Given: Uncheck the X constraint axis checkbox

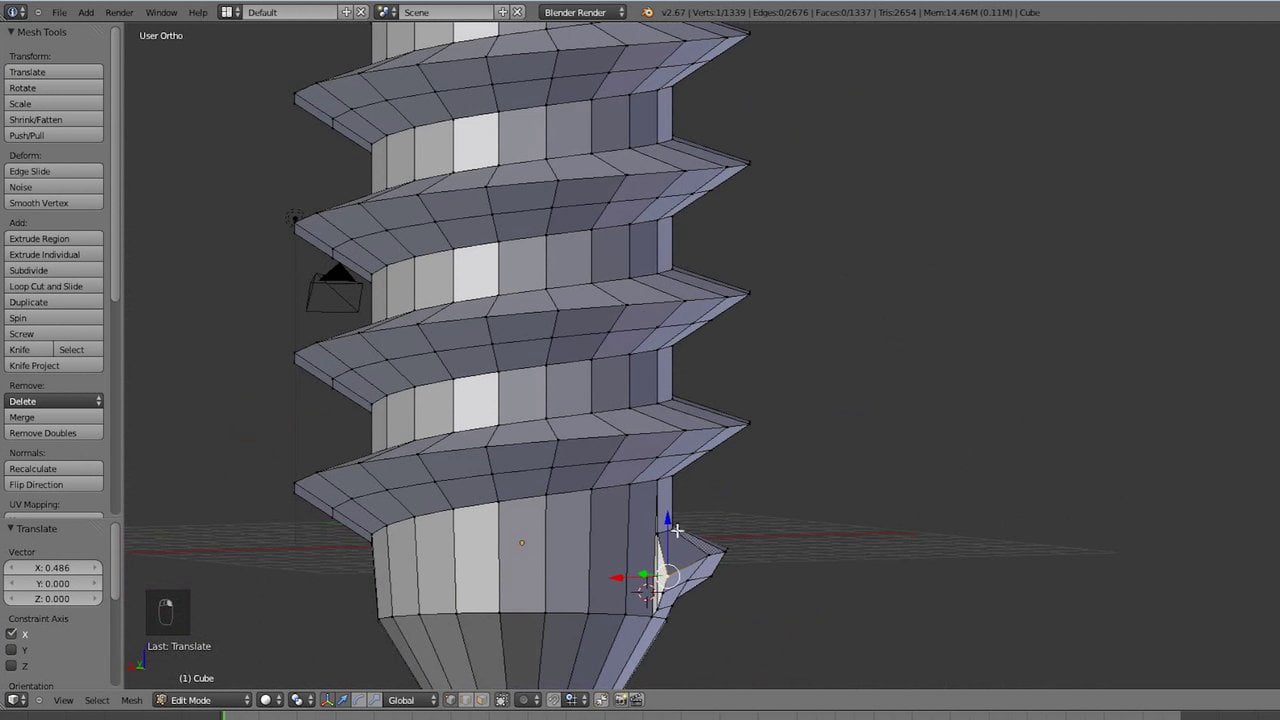Looking at the screenshot, I should point(12,634).
